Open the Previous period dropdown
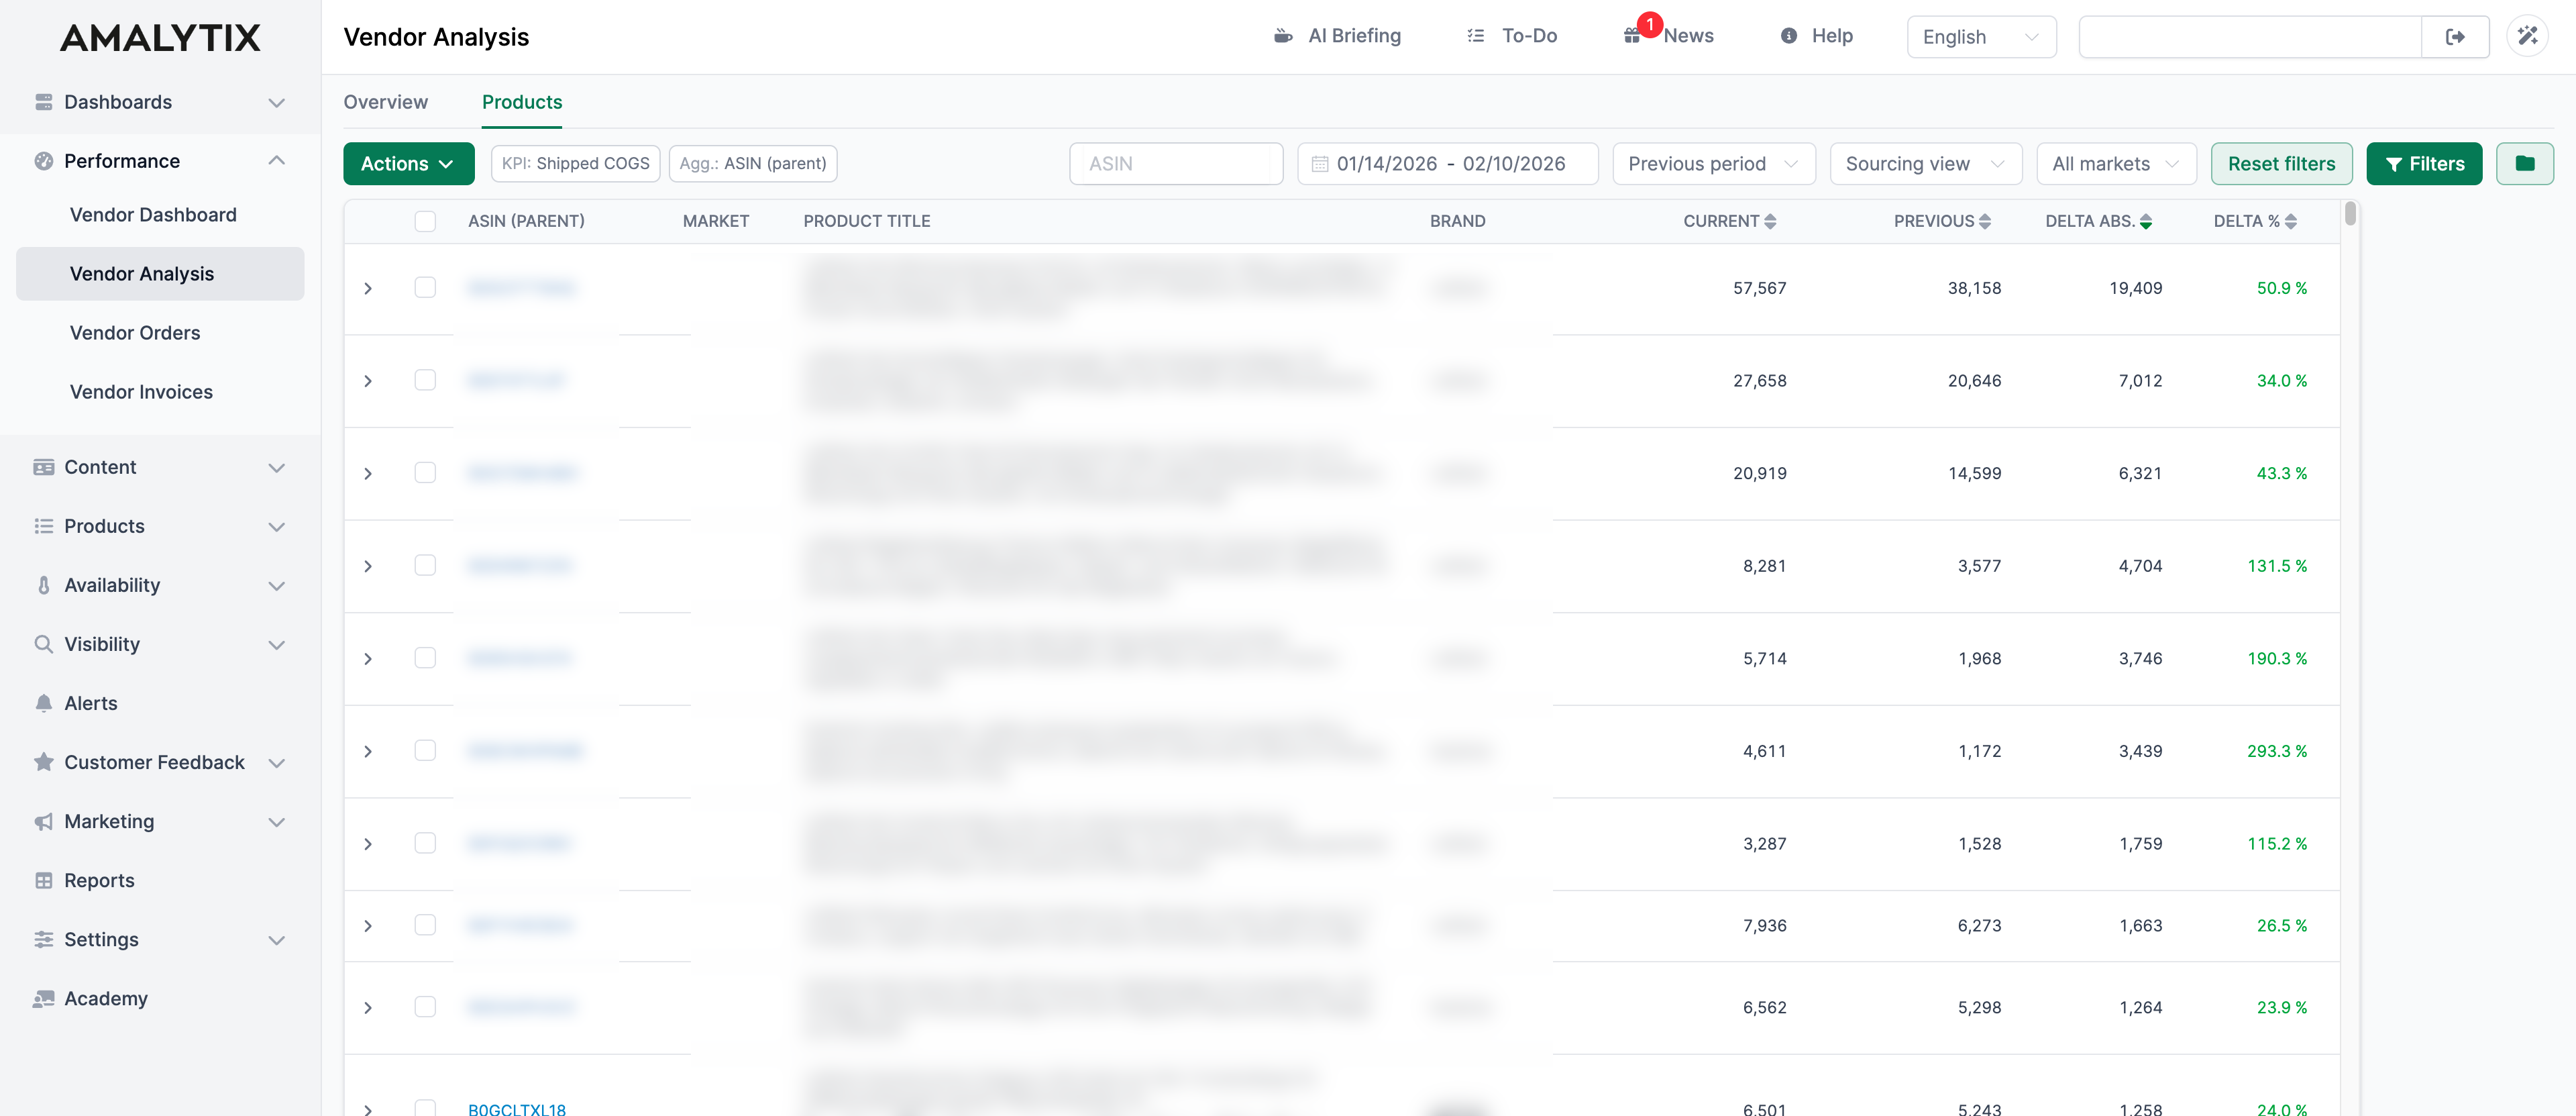This screenshot has height=1116, width=2576. point(1713,163)
